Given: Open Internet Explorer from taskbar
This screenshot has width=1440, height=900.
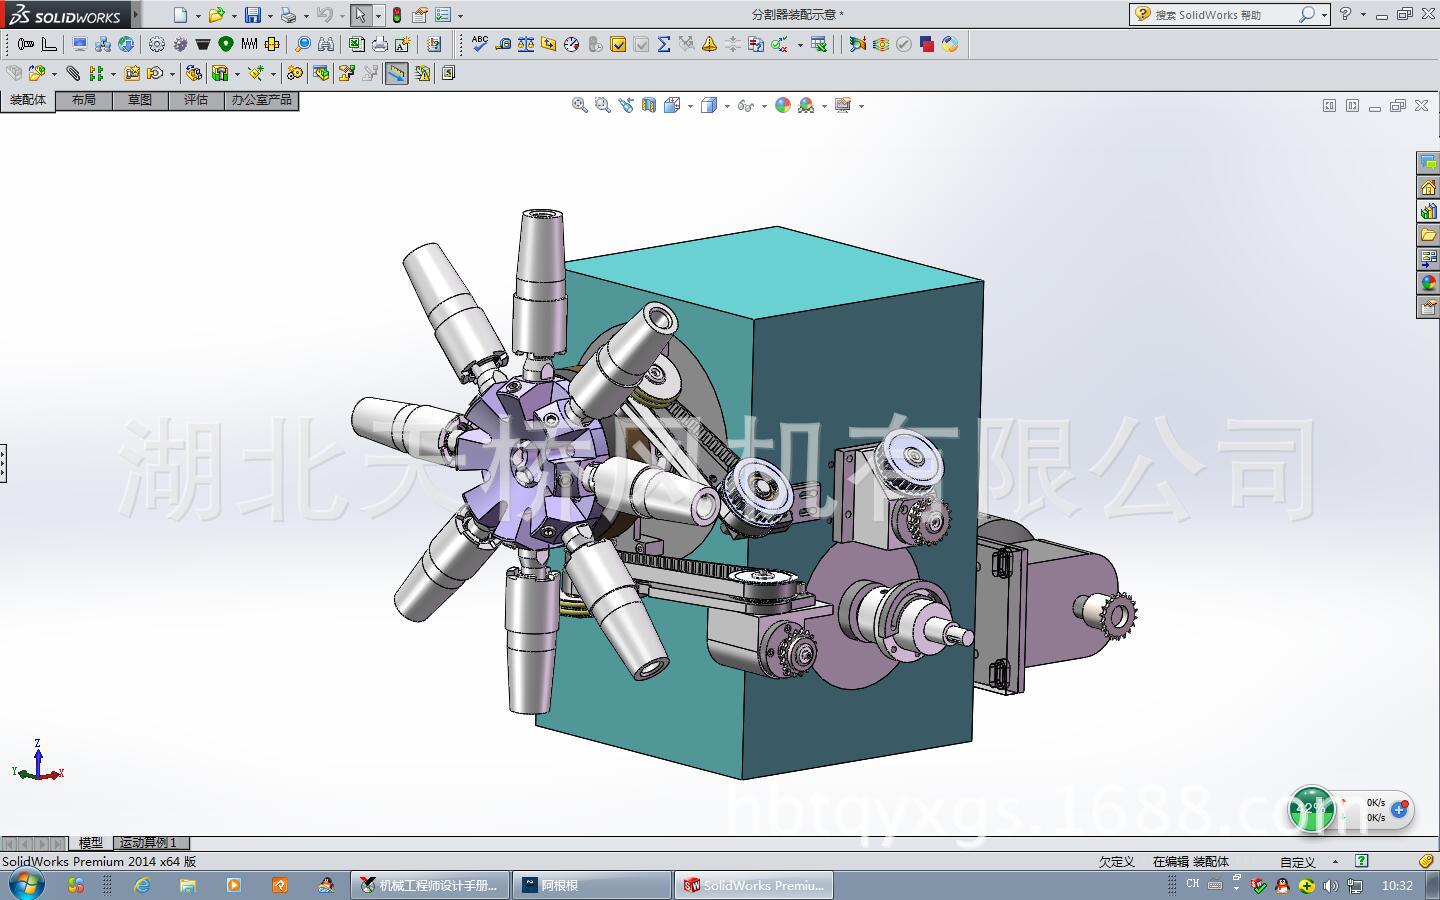Looking at the screenshot, I should pyautogui.click(x=142, y=885).
